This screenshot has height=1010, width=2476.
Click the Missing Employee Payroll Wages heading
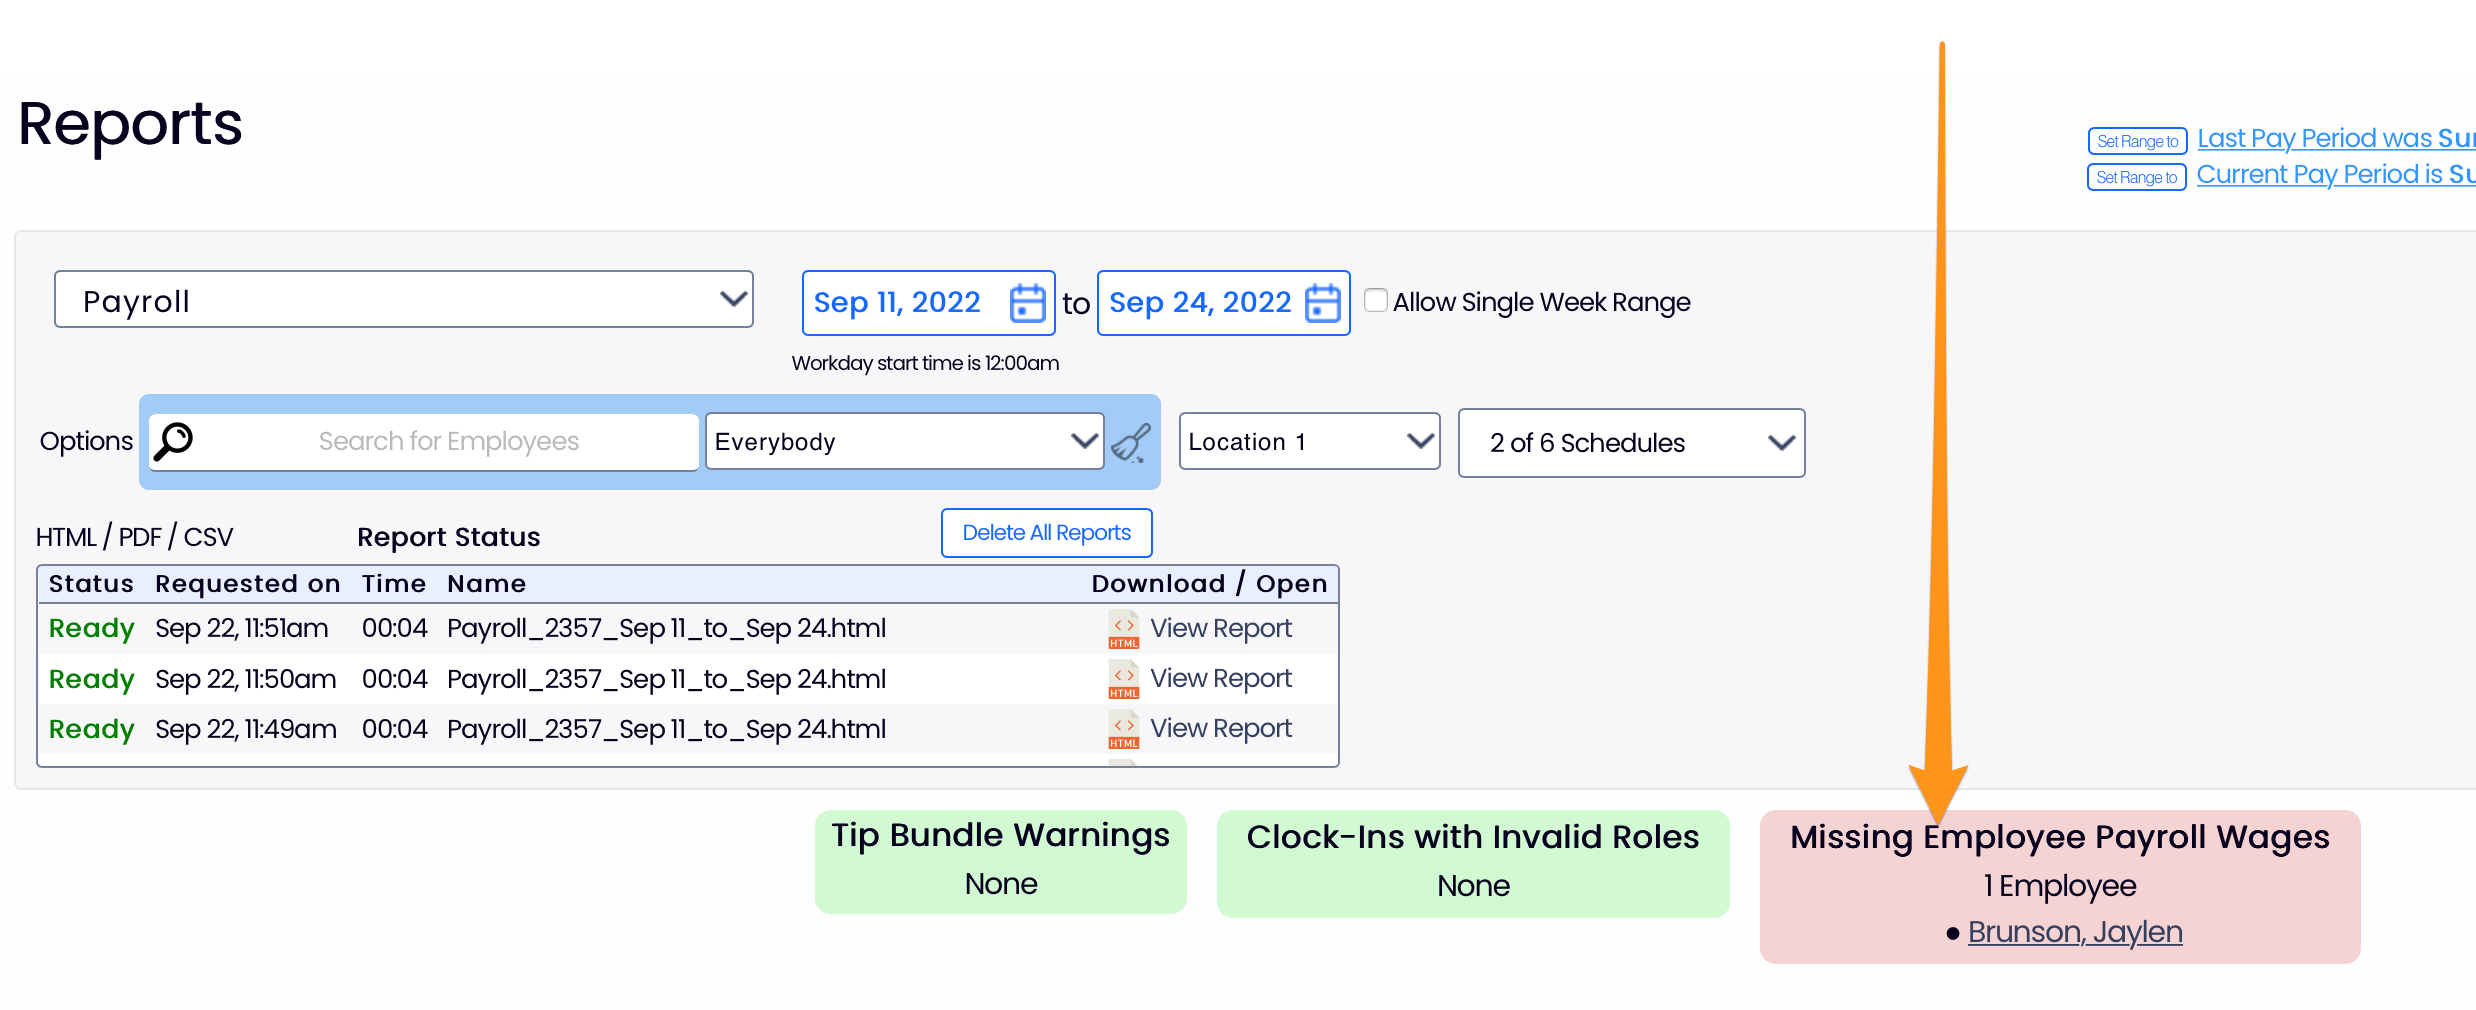(x=2060, y=838)
